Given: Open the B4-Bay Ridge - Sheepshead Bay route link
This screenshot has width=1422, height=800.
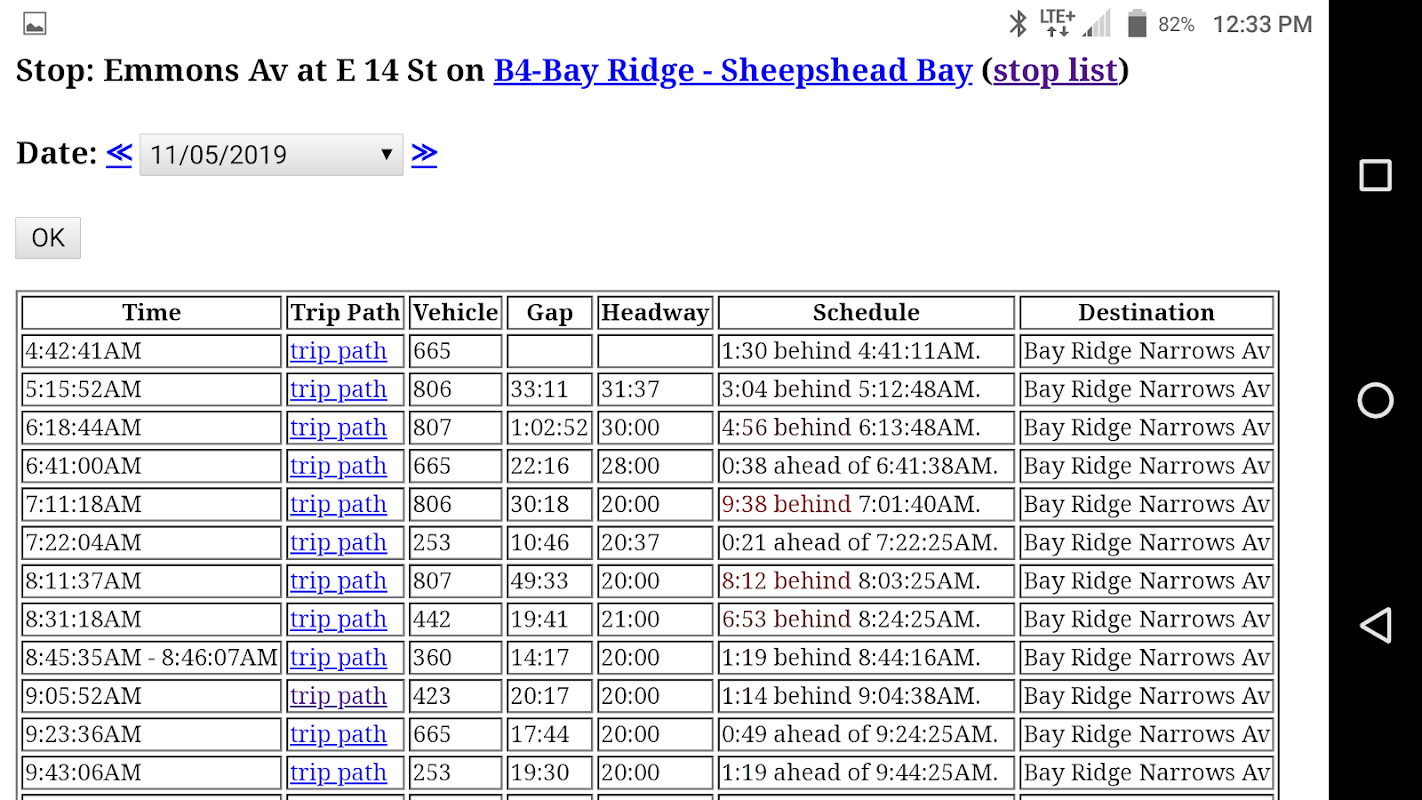Looking at the screenshot, I should pyautogui.click(x=733, y=70).
